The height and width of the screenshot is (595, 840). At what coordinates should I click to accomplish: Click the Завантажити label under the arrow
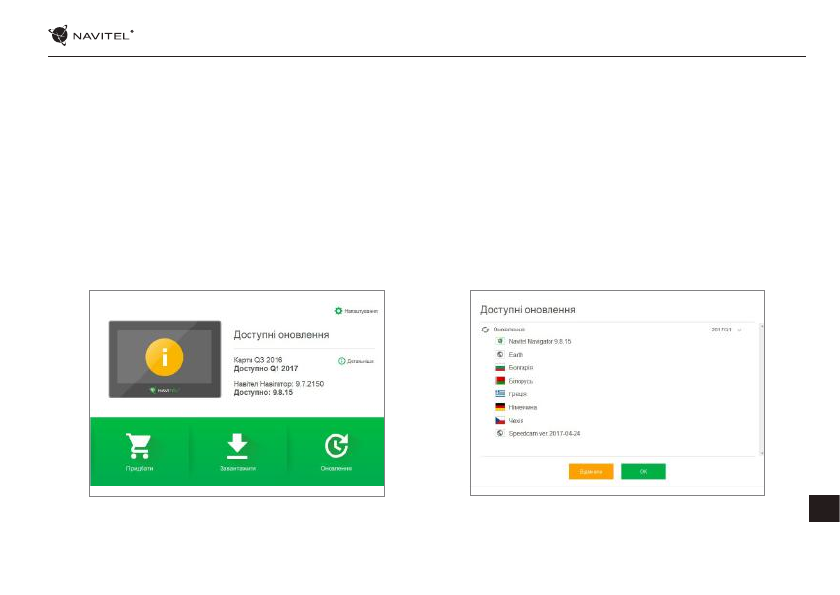coord(238,469)
